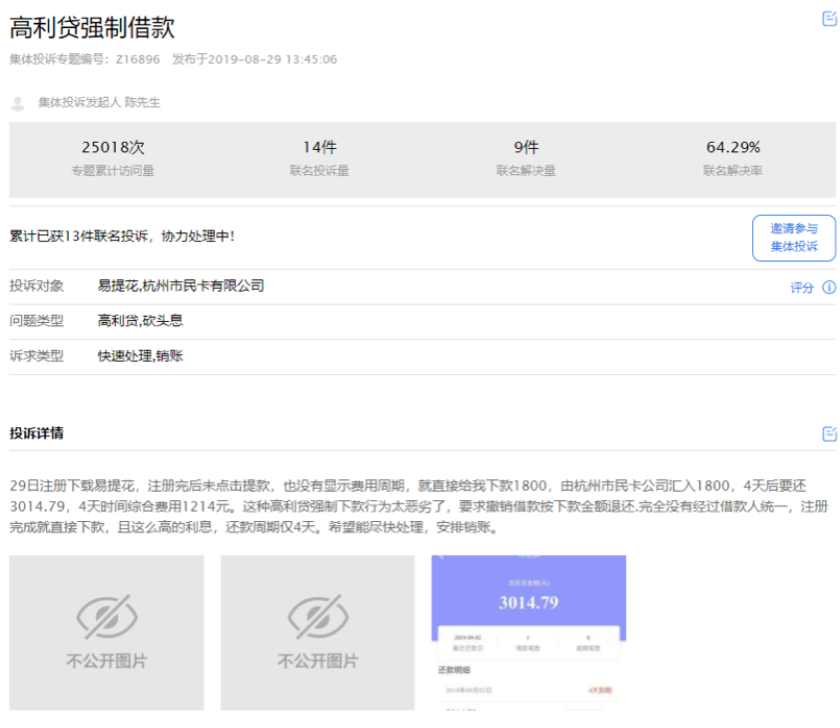Click the 9件 resolved count
The height and width of the screenshot is (728, 840).
click(x=526, y=147)
